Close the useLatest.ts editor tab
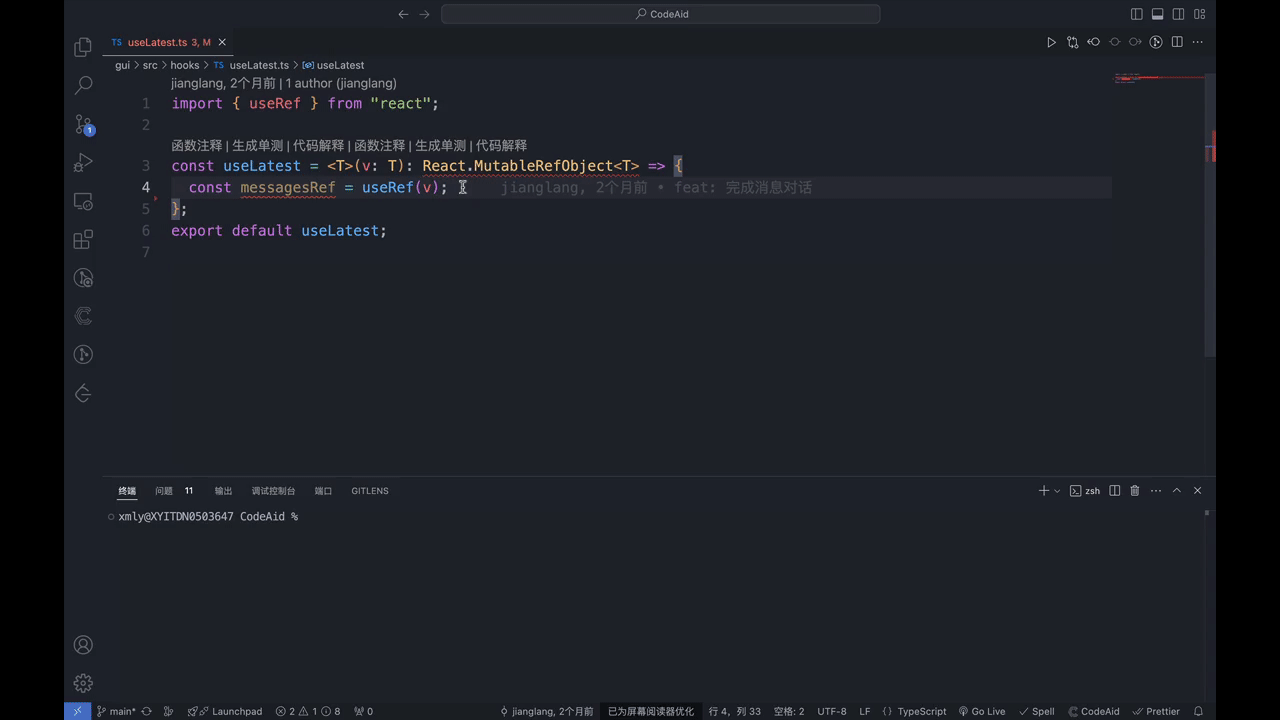 (222, 42)
